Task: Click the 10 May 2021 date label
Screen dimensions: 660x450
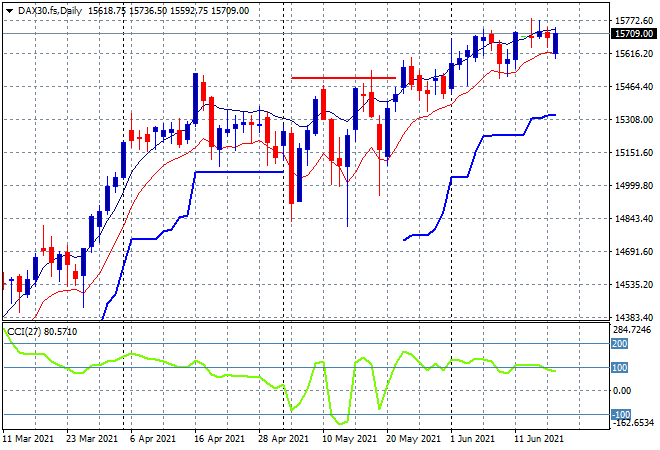Action: coord(349,439)
